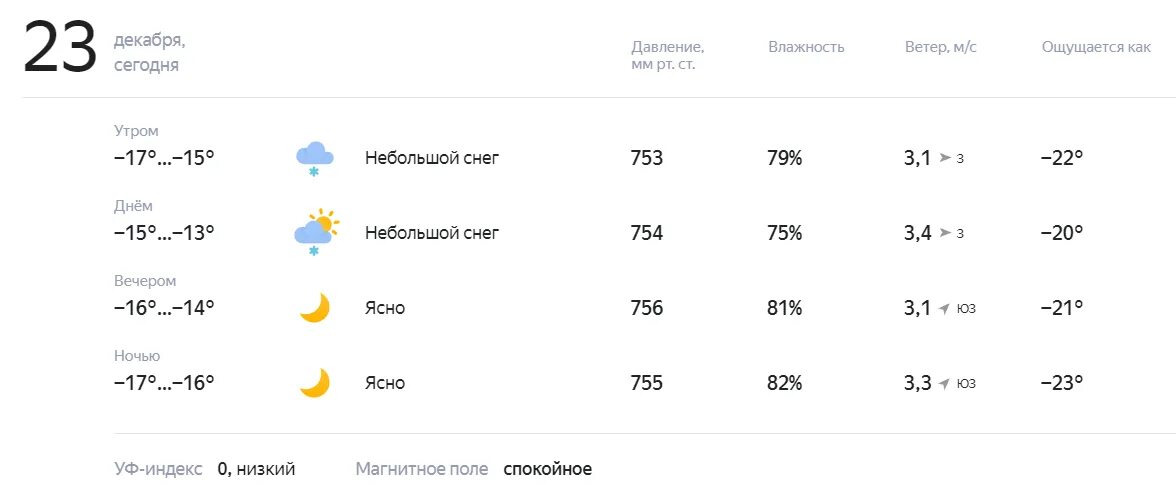The height and width of the screenshot is (497, 1176).
Task: Click the 'Ветер, м/с' column header
Action: [x=940, y=47]
